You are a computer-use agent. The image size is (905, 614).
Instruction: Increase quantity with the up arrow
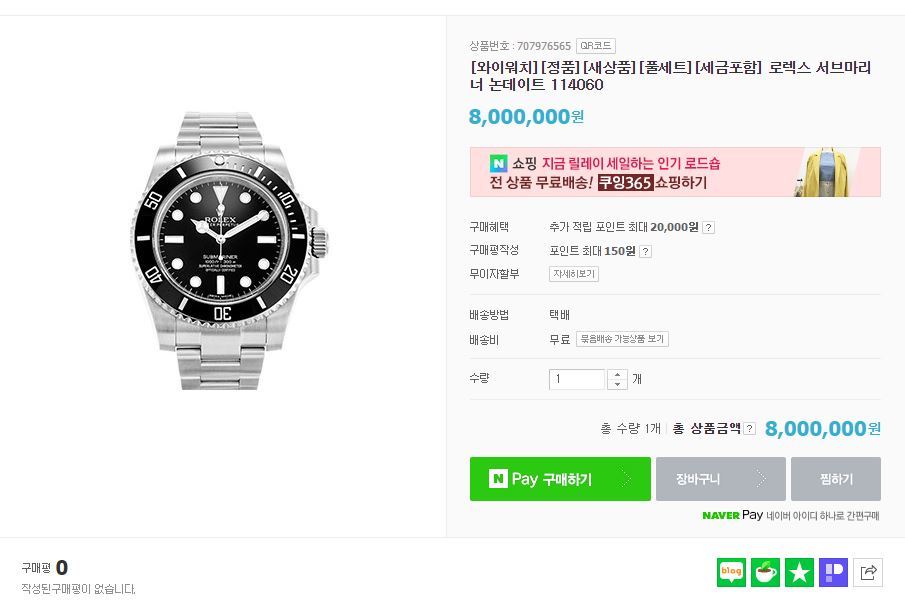[618, 374]
